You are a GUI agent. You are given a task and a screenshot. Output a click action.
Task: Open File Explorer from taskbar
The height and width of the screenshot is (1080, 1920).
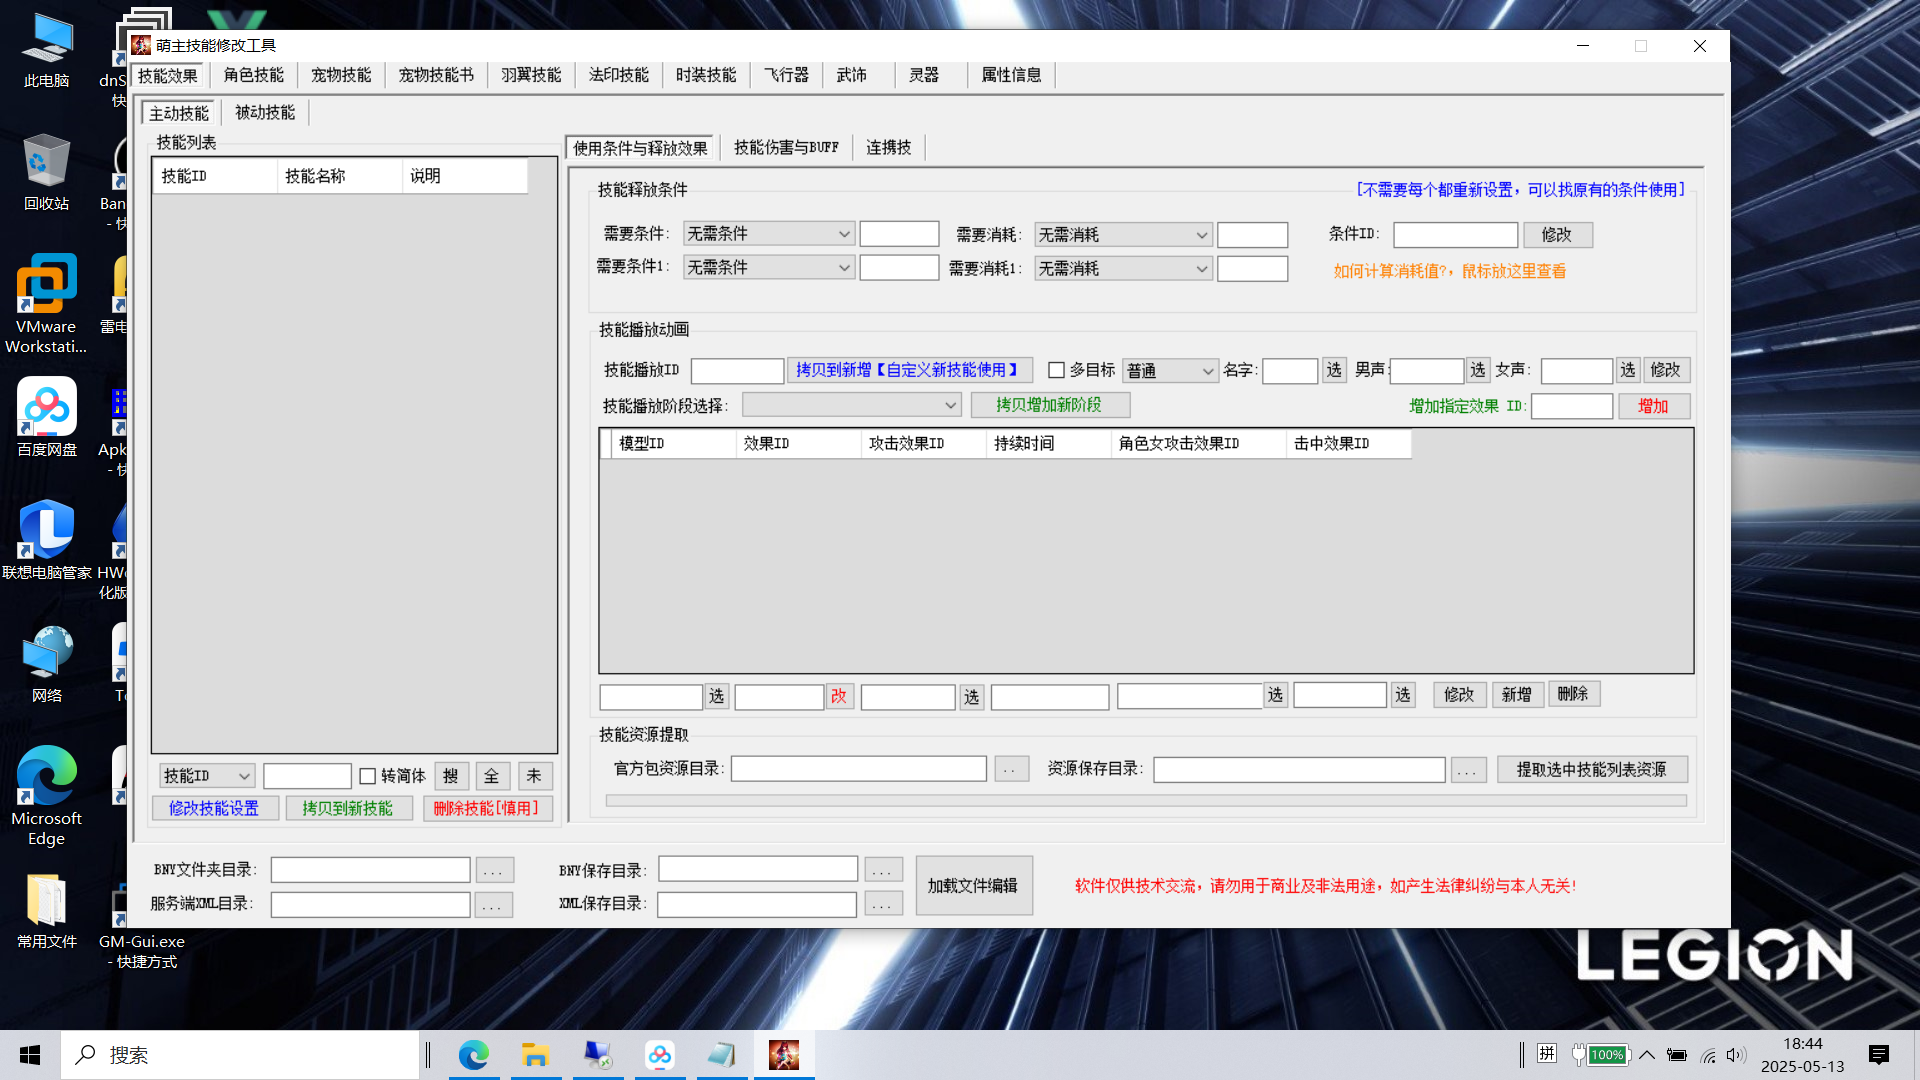point(535,1055)
